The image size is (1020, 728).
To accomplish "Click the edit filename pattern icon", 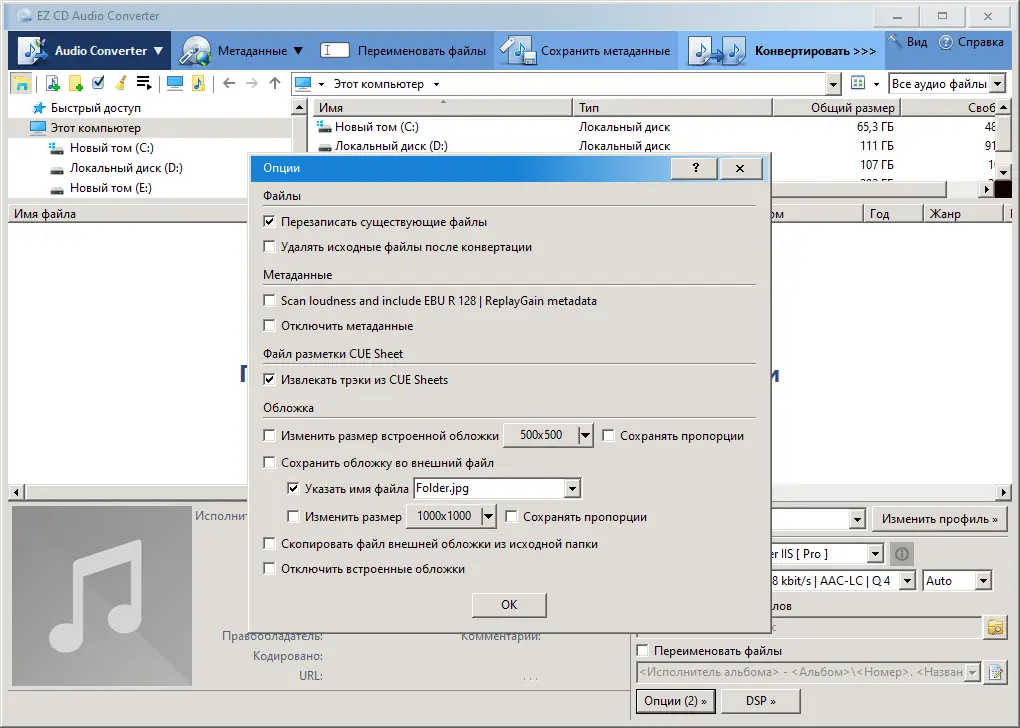I will pos(996,672).
